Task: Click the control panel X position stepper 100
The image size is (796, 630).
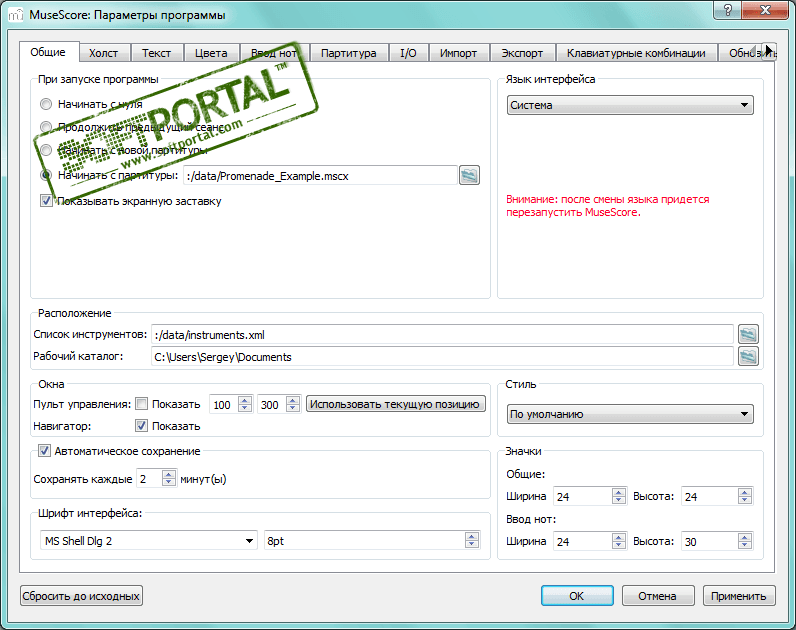Action: (245, 405)
